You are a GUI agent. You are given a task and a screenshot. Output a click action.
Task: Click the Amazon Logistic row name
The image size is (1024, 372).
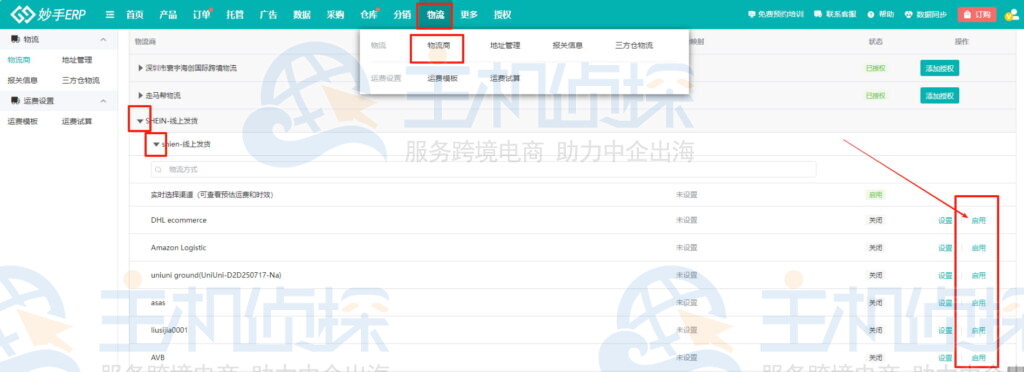(178, 248)
